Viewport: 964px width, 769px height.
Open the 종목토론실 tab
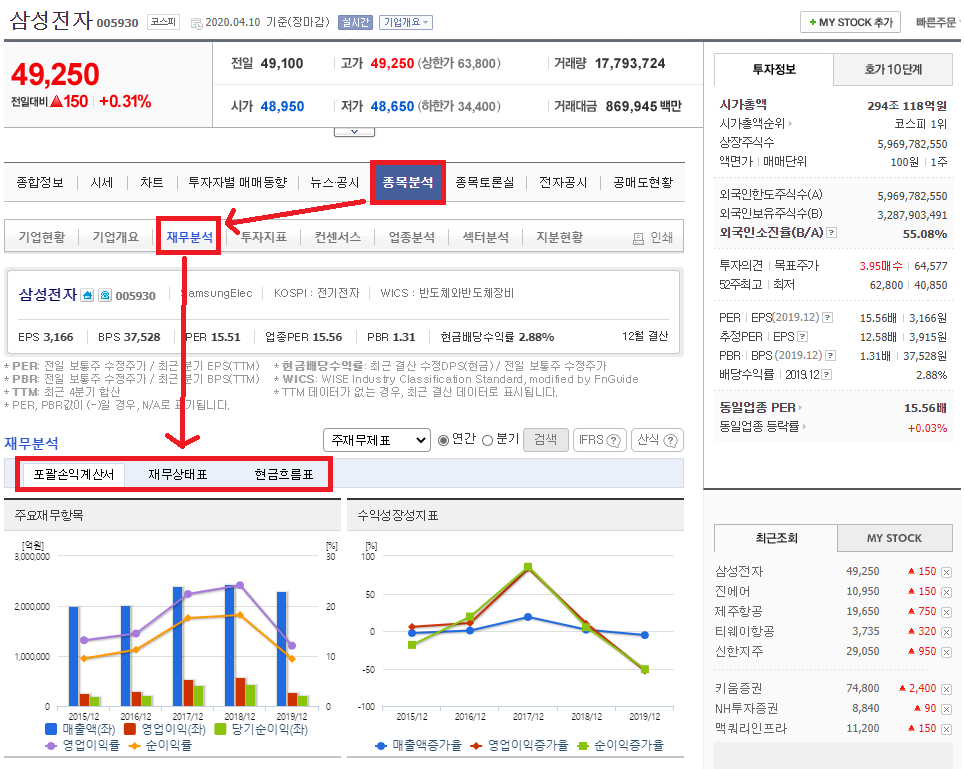[x=484, y=183]
